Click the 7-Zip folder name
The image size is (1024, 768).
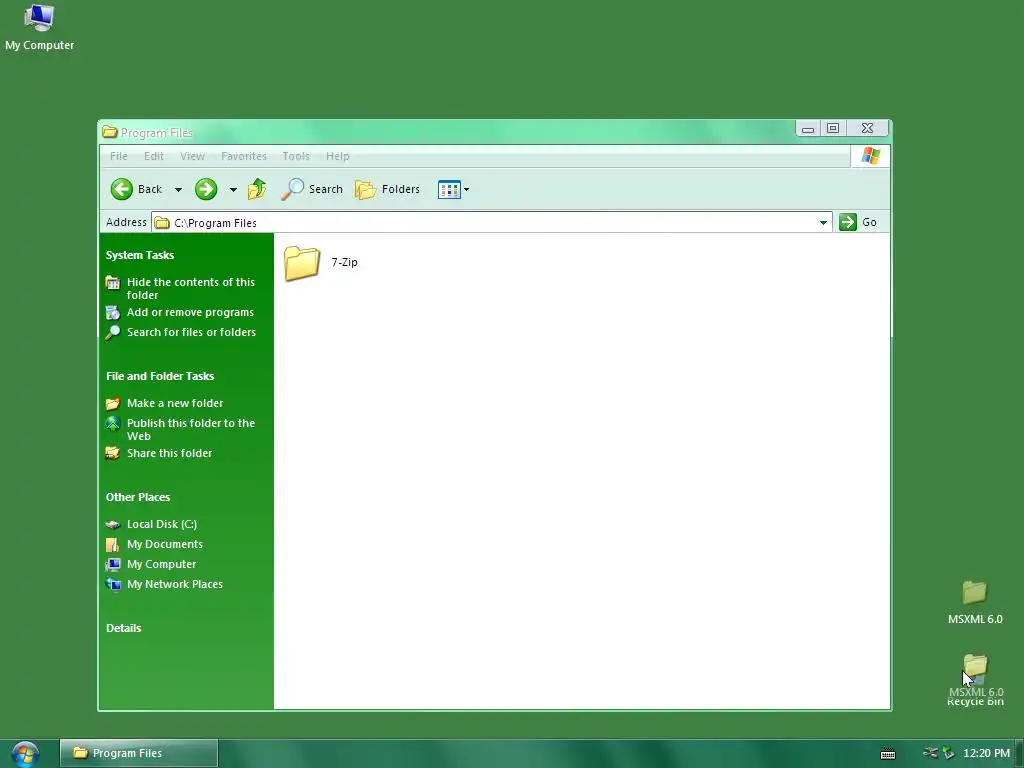[x=344, y=262]
